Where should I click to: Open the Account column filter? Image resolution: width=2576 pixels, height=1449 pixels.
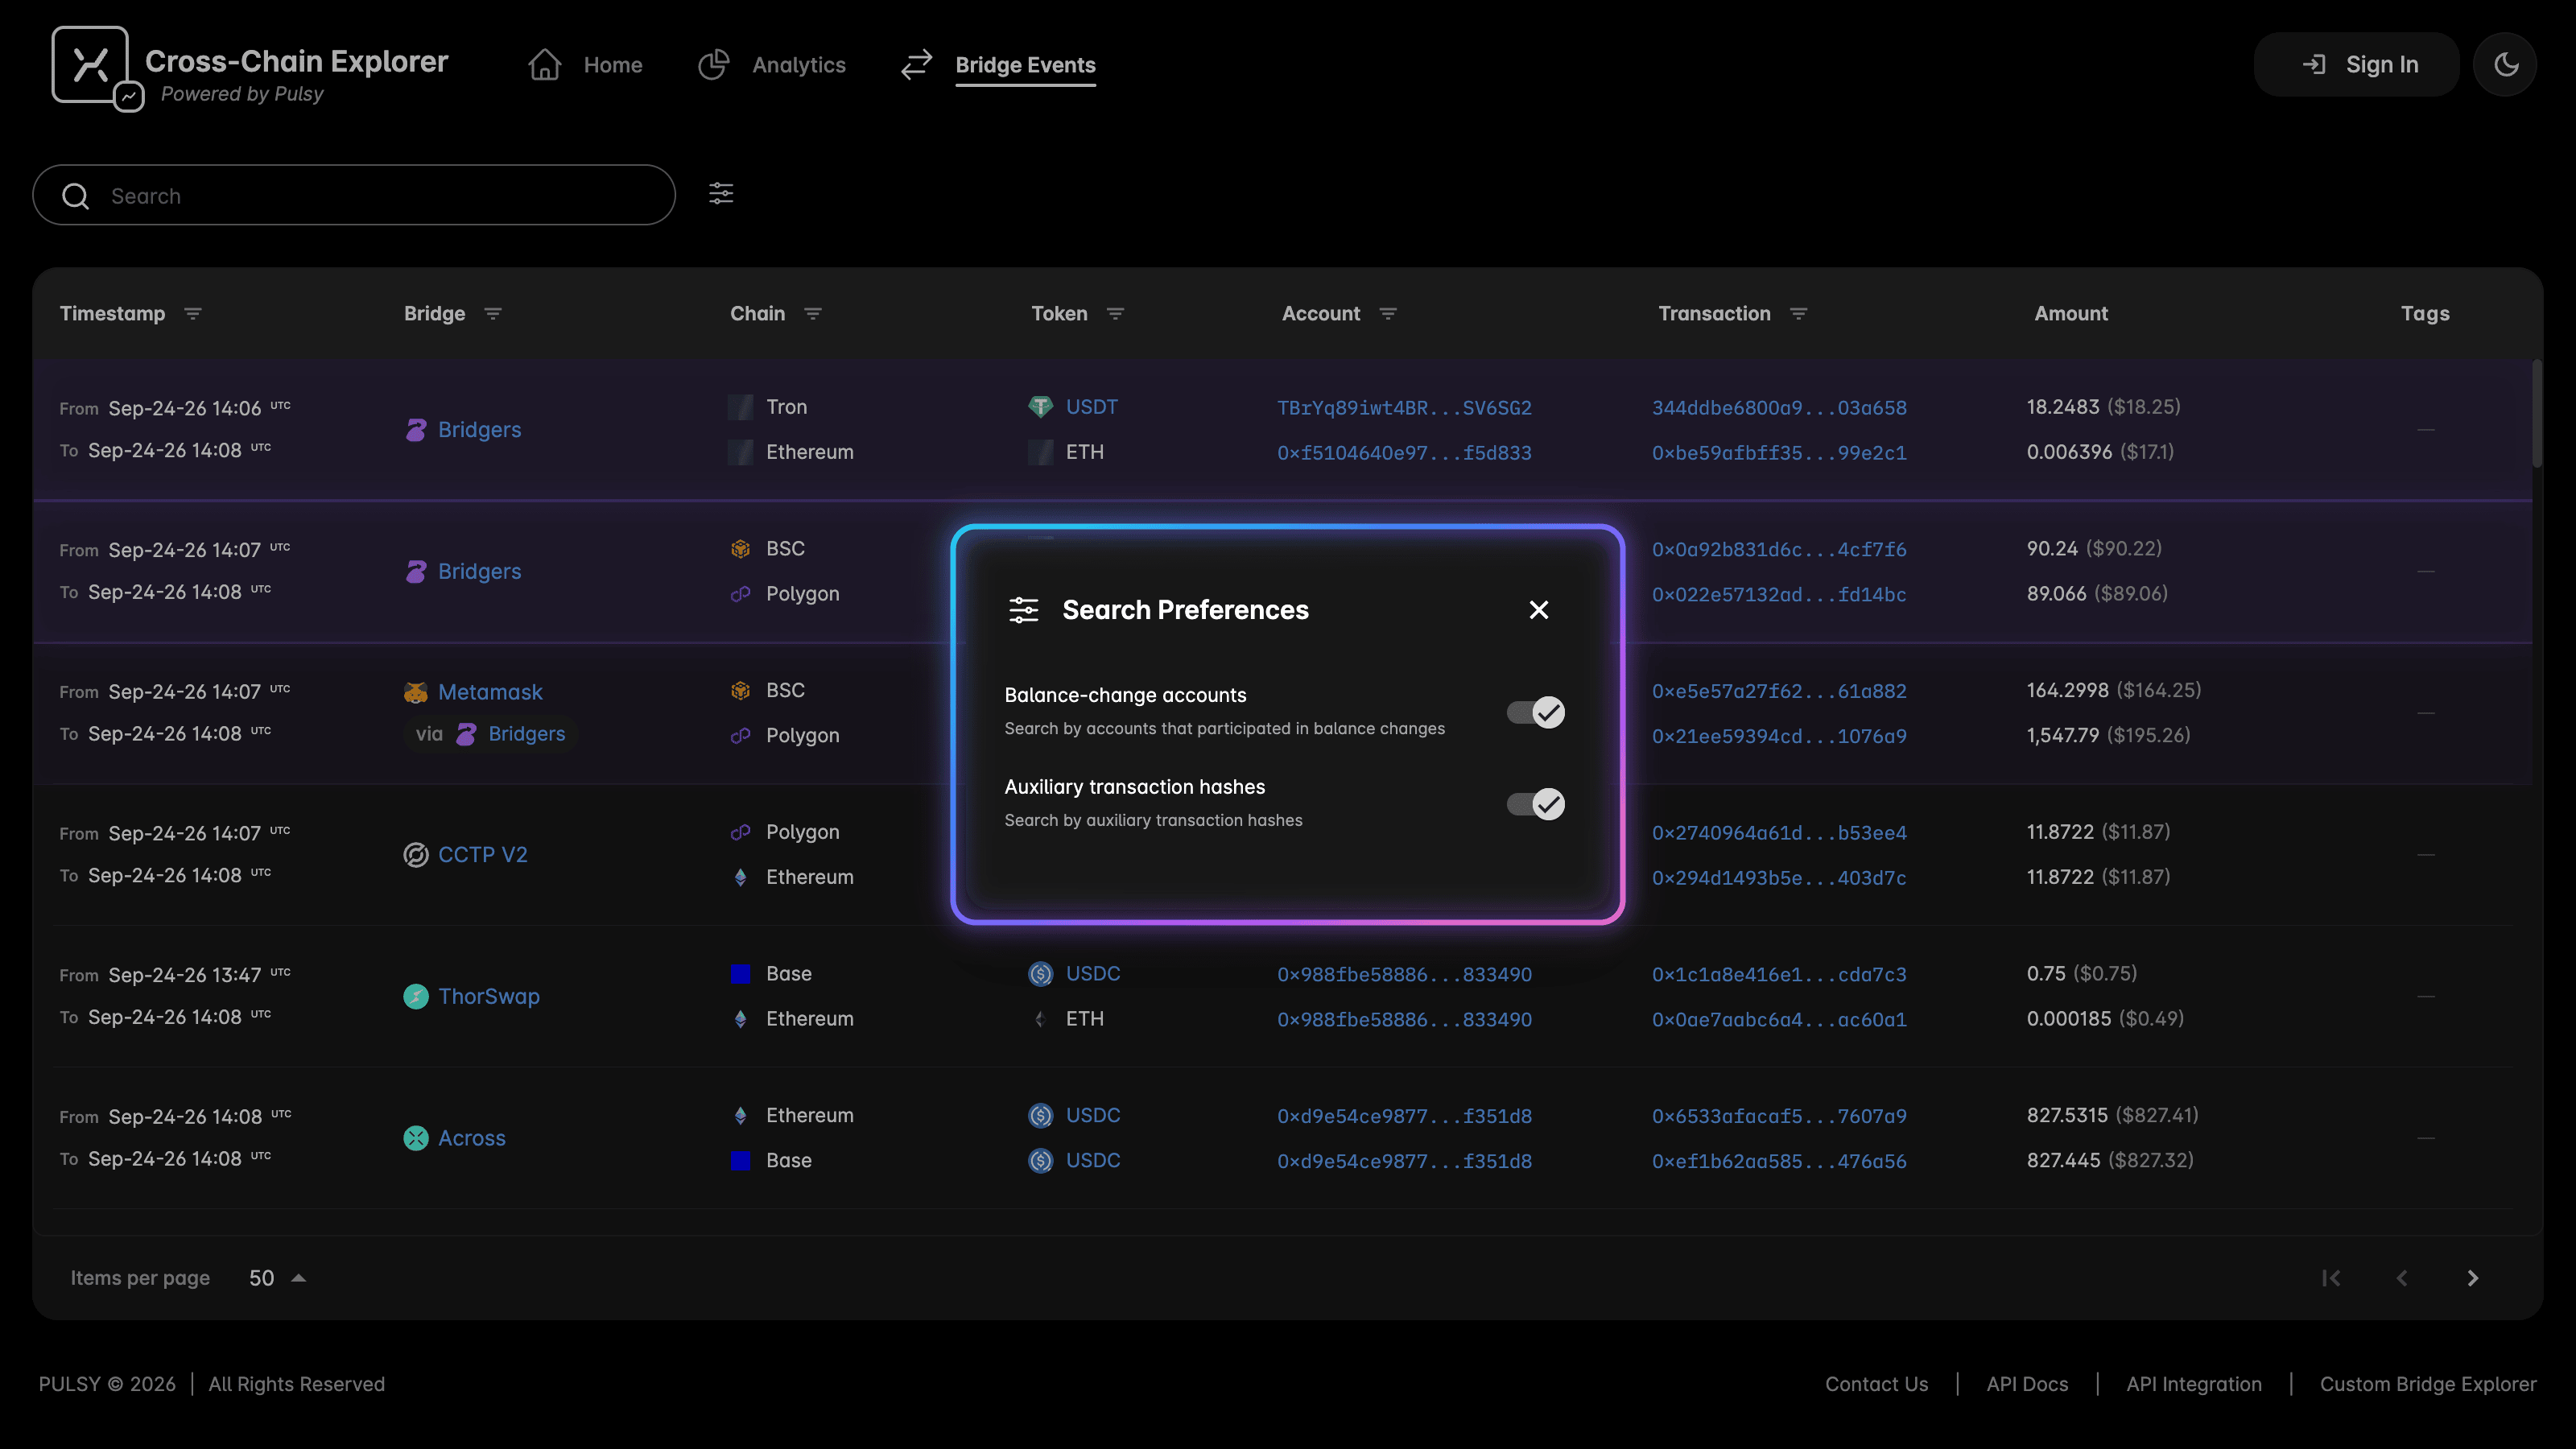click(x=1388, y=314)
